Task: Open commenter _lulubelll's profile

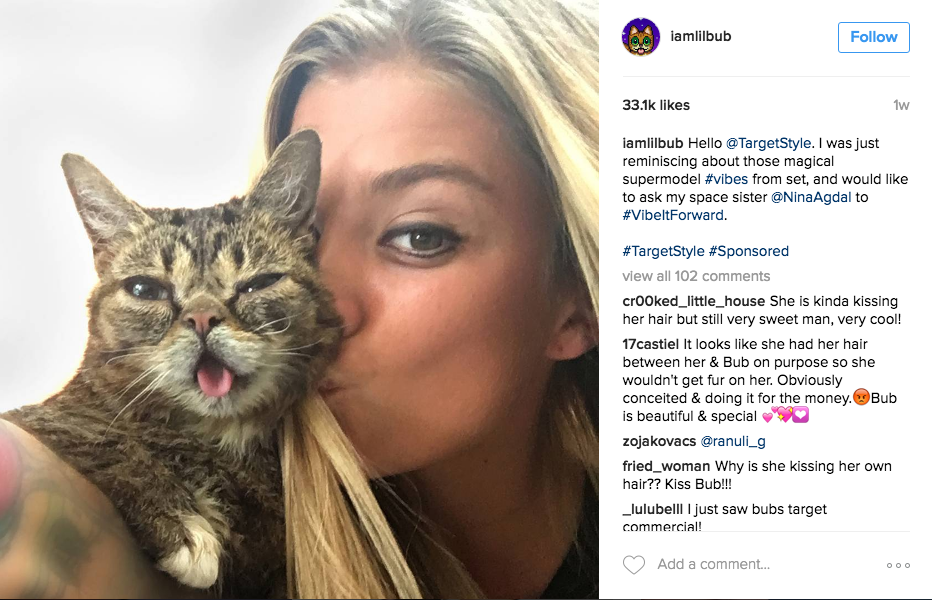Action: [x=653, y=509]
